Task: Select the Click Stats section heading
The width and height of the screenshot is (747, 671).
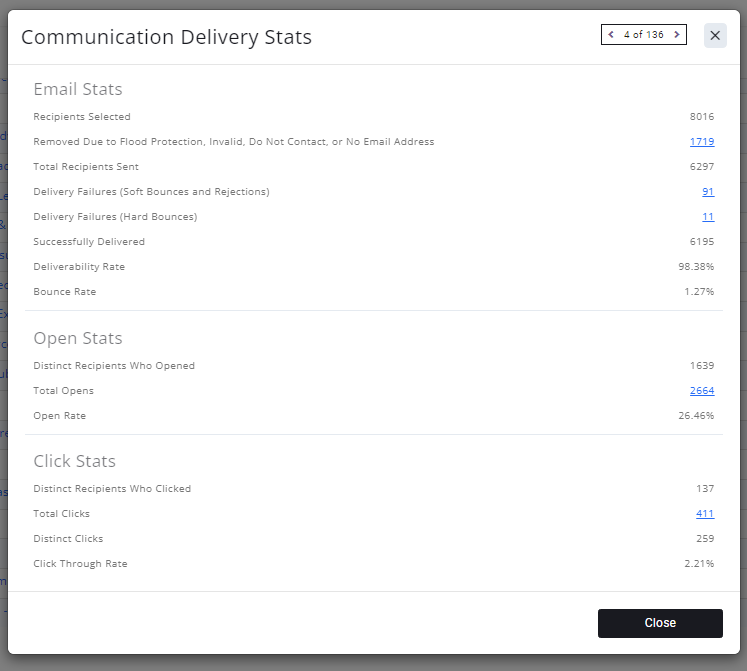Action: pos(75,461)
